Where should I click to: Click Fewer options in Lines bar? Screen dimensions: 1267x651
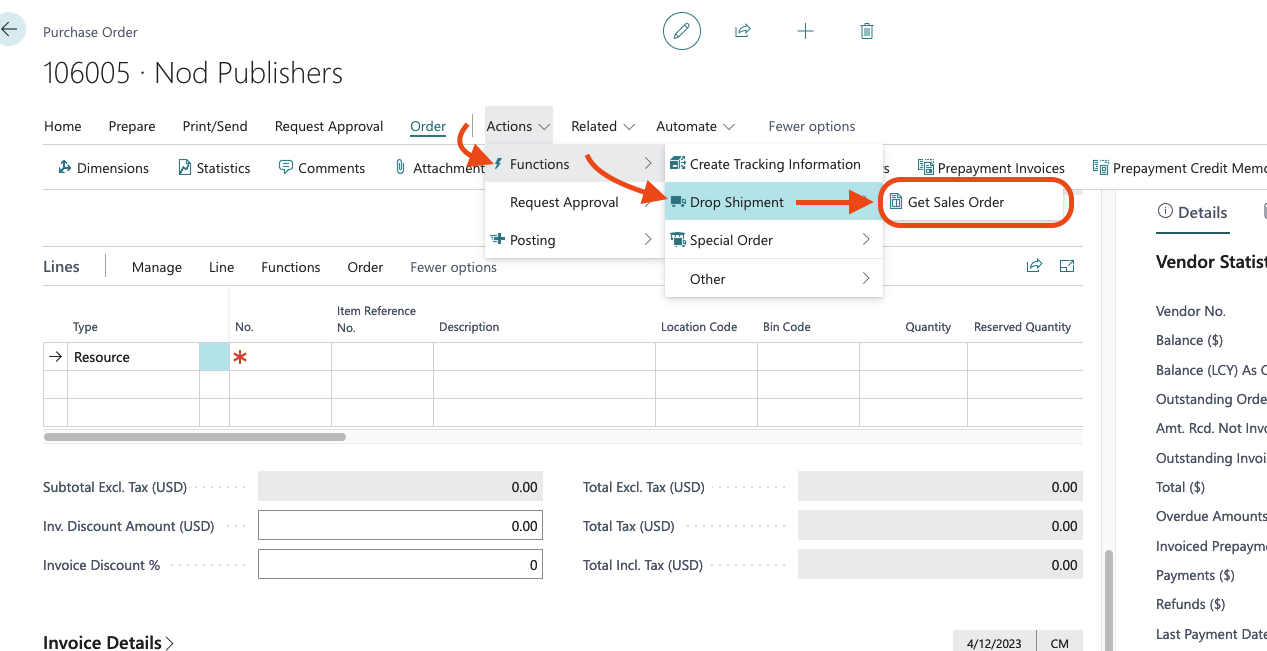[453, 267]
